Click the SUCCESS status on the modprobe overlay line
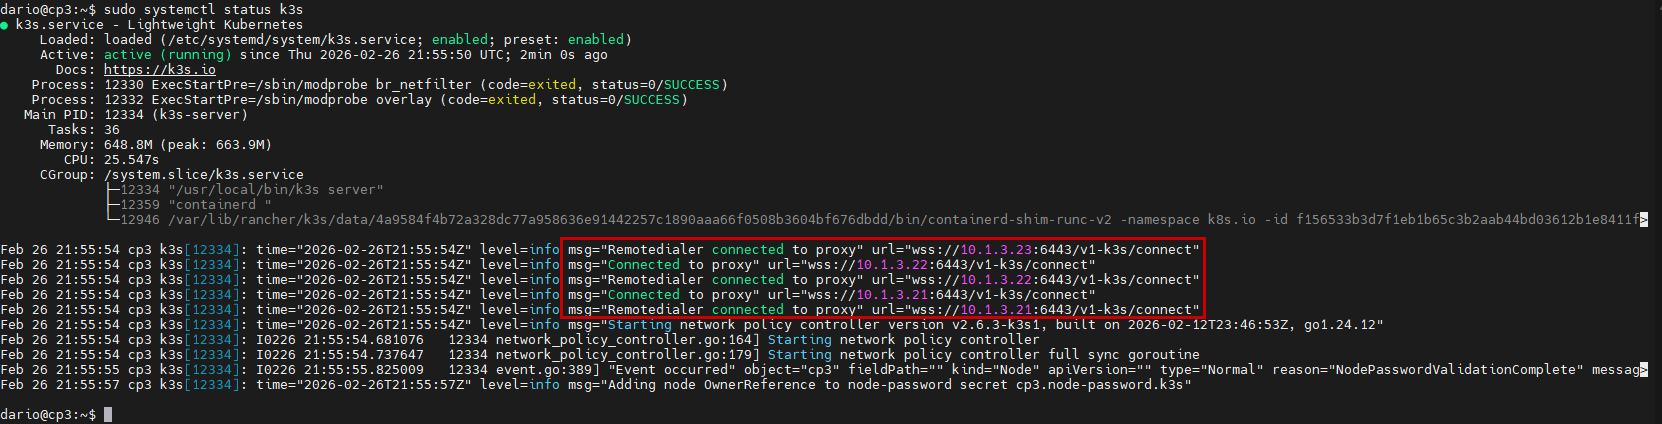 click(x=652, y=100)
